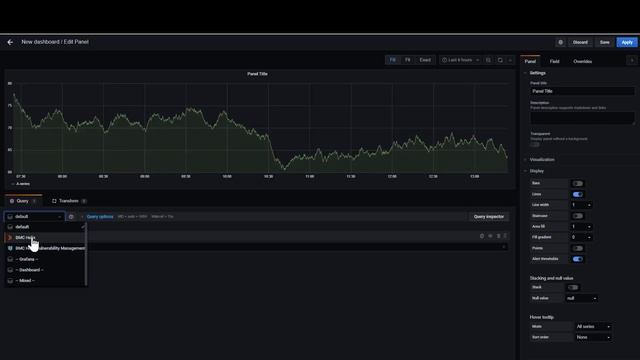Open the Area fill dropdown
Viewport: 640px width, 360px height.
tap(581, 227)
